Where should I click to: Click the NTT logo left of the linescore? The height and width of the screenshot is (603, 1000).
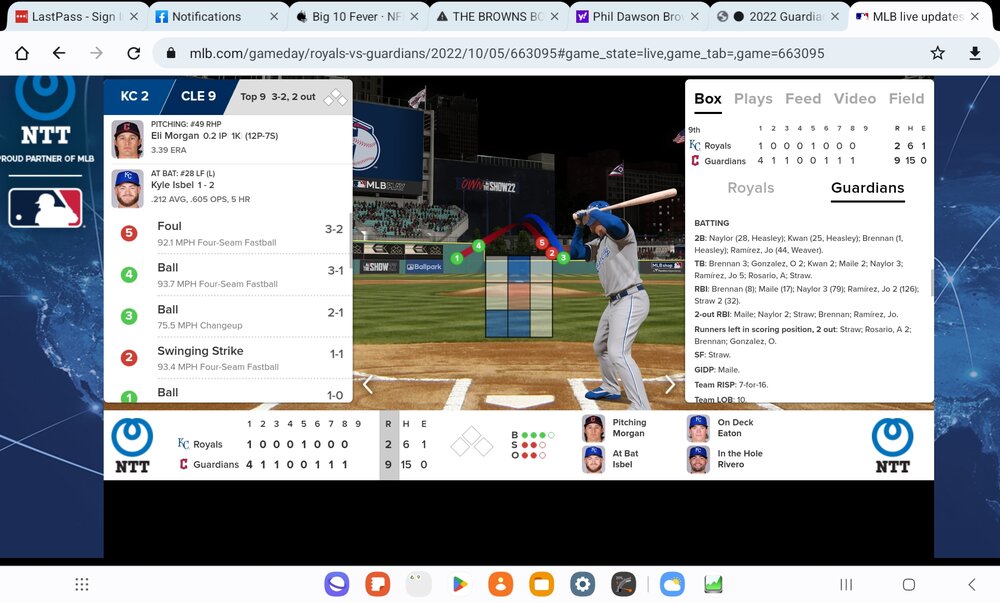click(132, 446)
